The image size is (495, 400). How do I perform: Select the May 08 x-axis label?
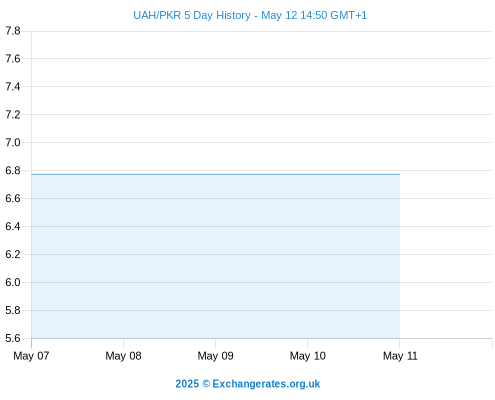coord(123,356)
